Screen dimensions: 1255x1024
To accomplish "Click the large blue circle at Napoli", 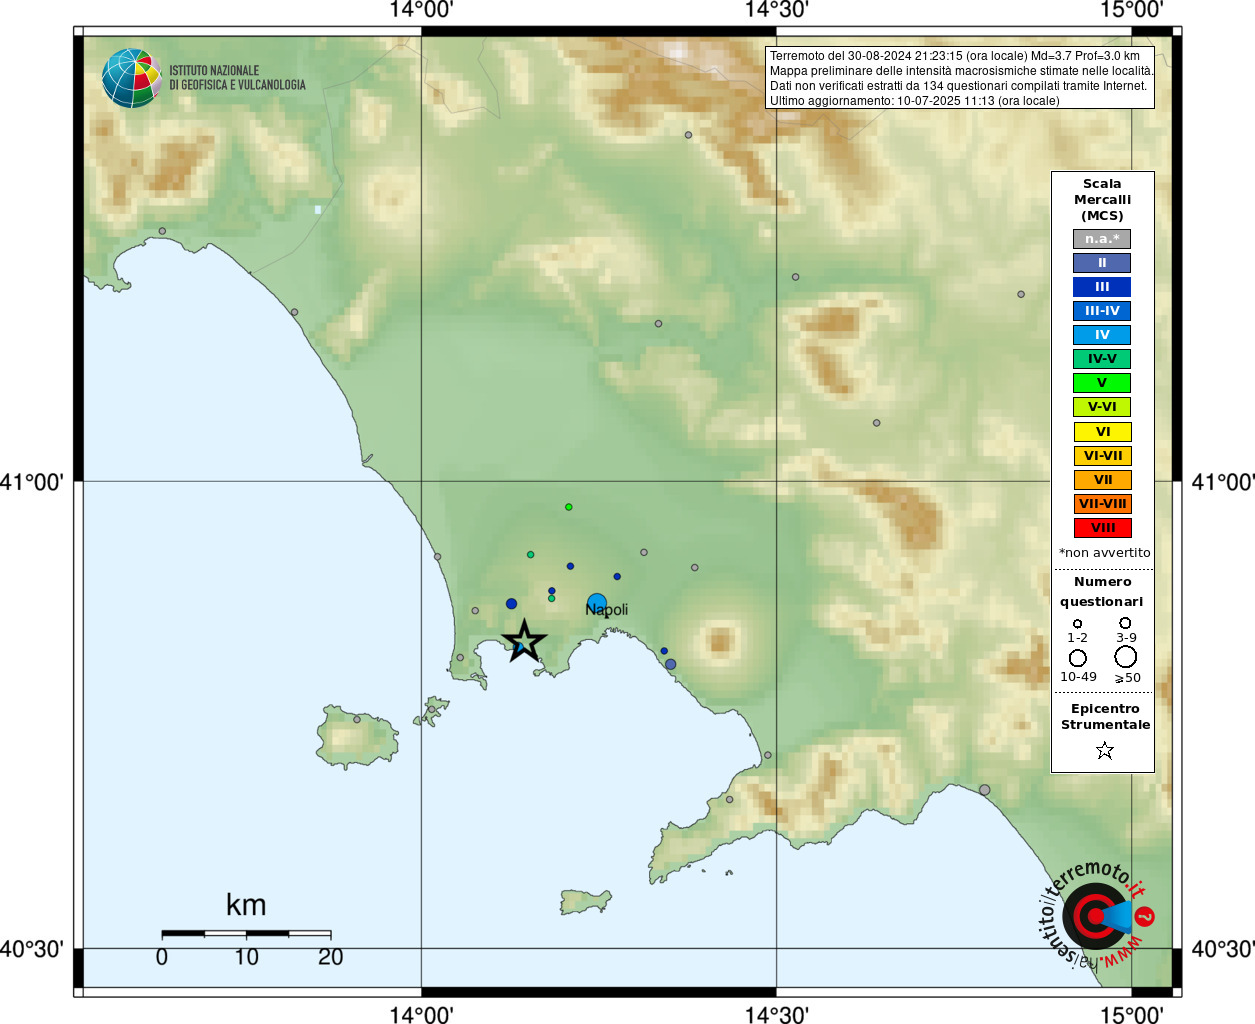I will tap(597, 603).
